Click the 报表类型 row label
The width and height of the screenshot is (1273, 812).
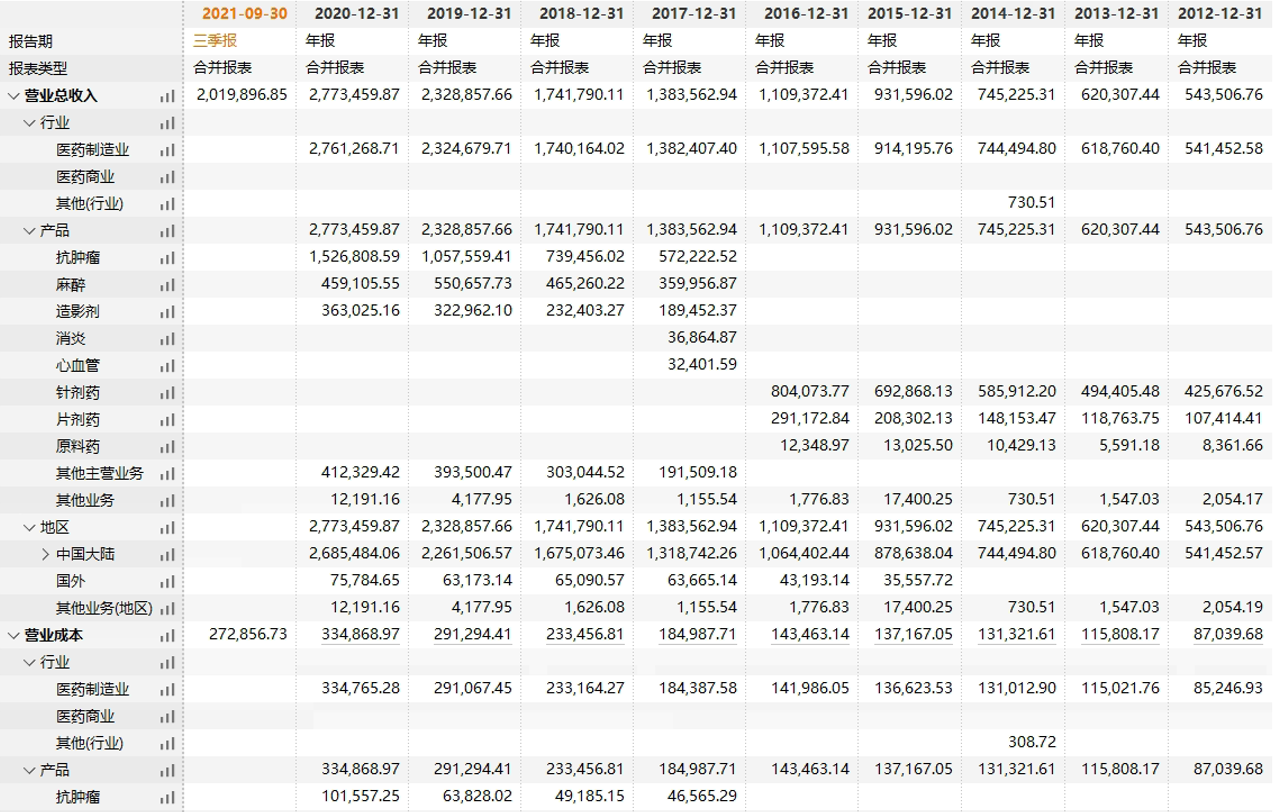[x=38, y=68]
